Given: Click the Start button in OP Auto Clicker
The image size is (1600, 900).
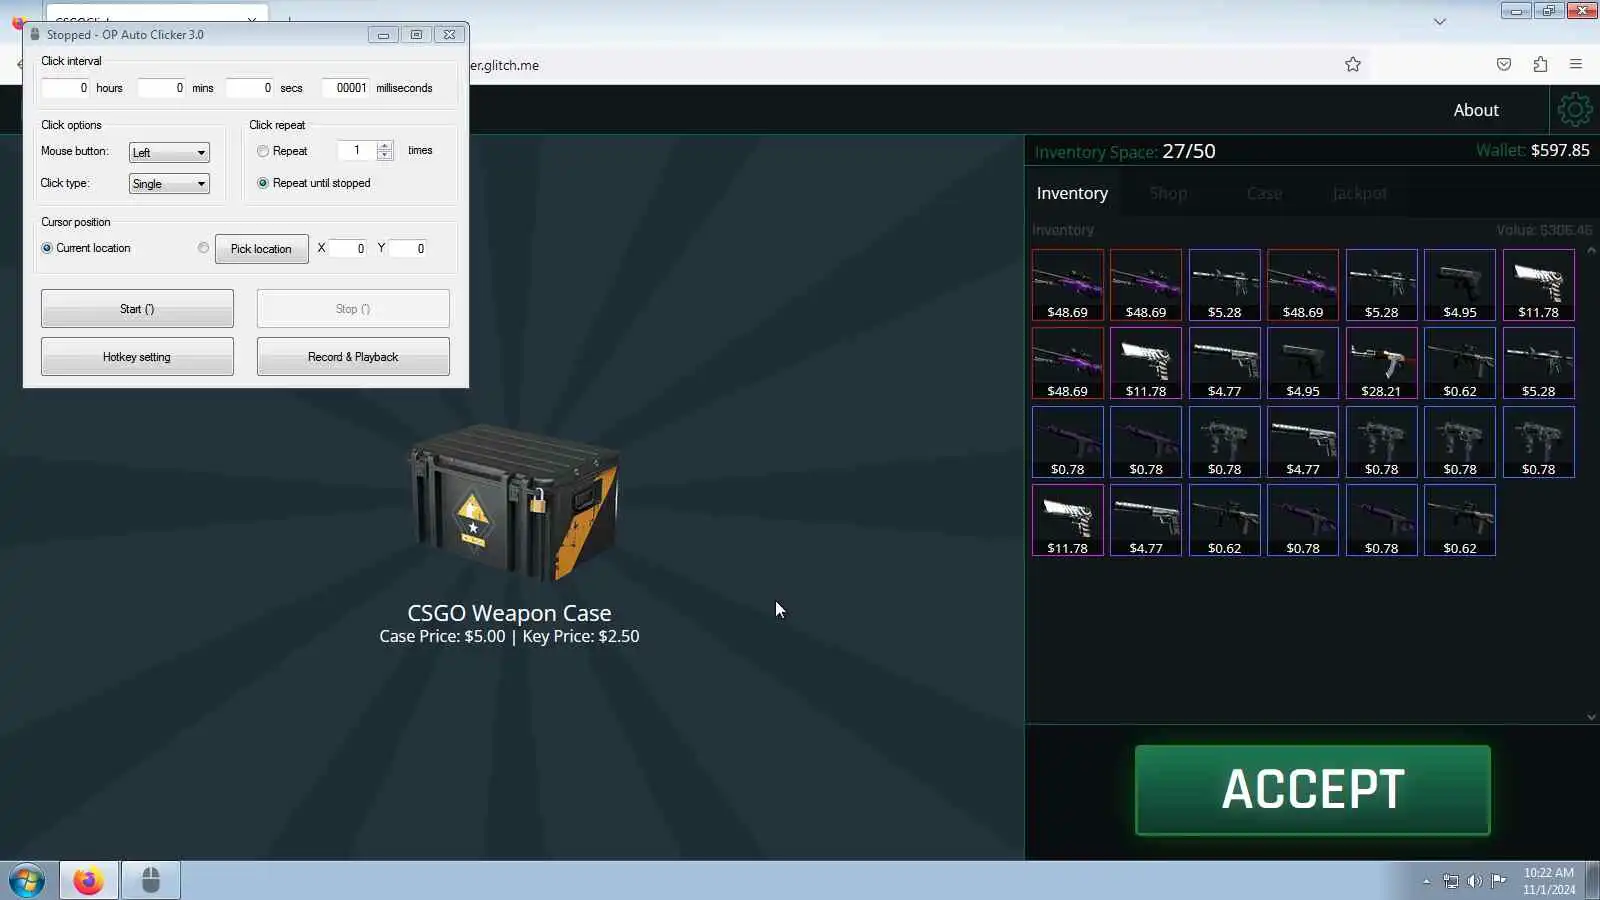Looking at the screenshot, I should pyautogui.click(x=137, y=309).
